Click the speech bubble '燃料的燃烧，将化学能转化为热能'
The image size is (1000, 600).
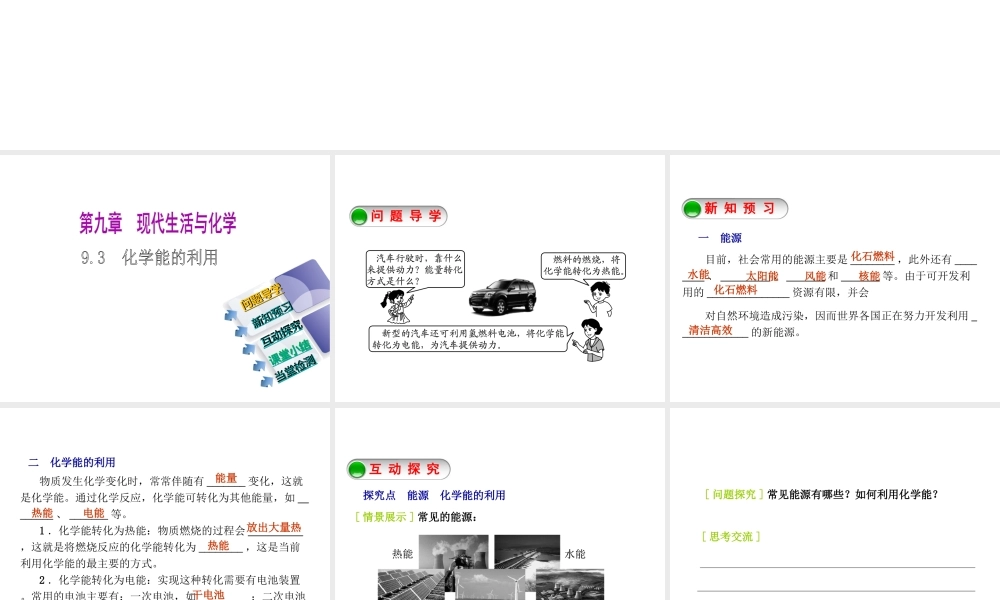584,265
